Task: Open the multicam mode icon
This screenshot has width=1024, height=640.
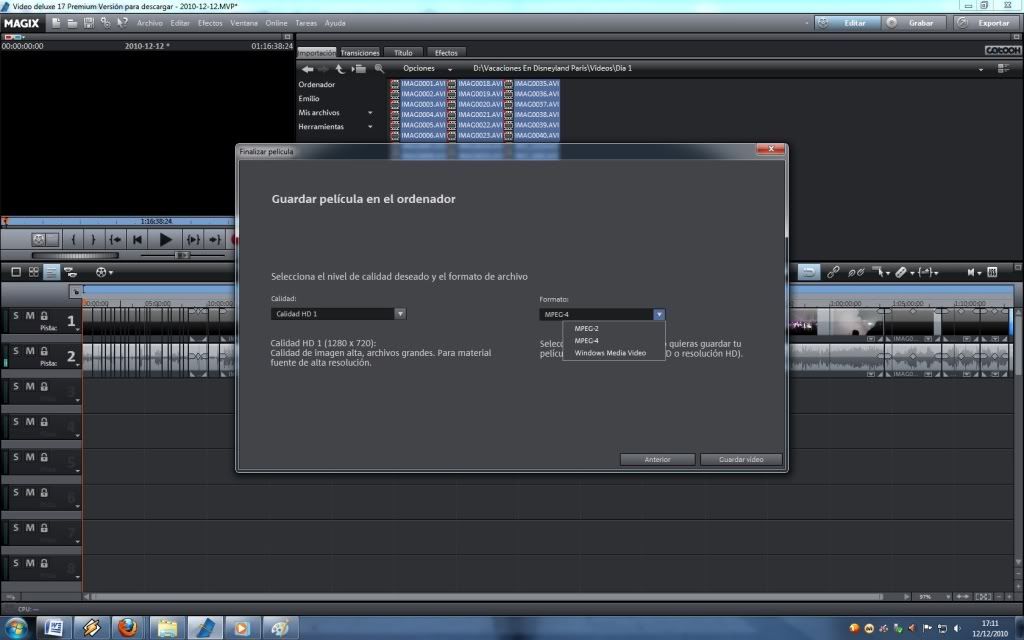Action: [70, 272]
